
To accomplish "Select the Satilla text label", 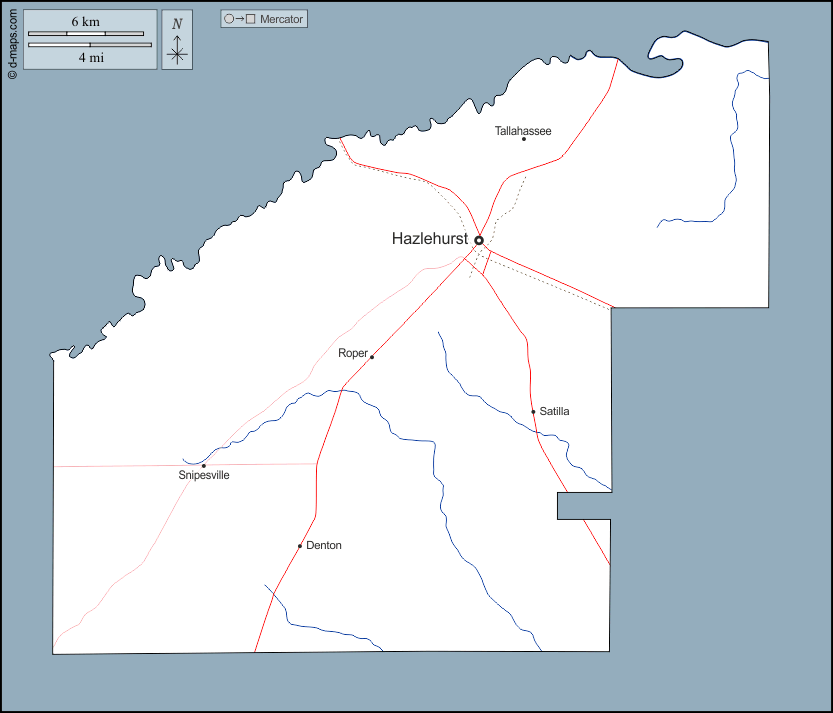I will pyautogui.click(x=555, y=411).
